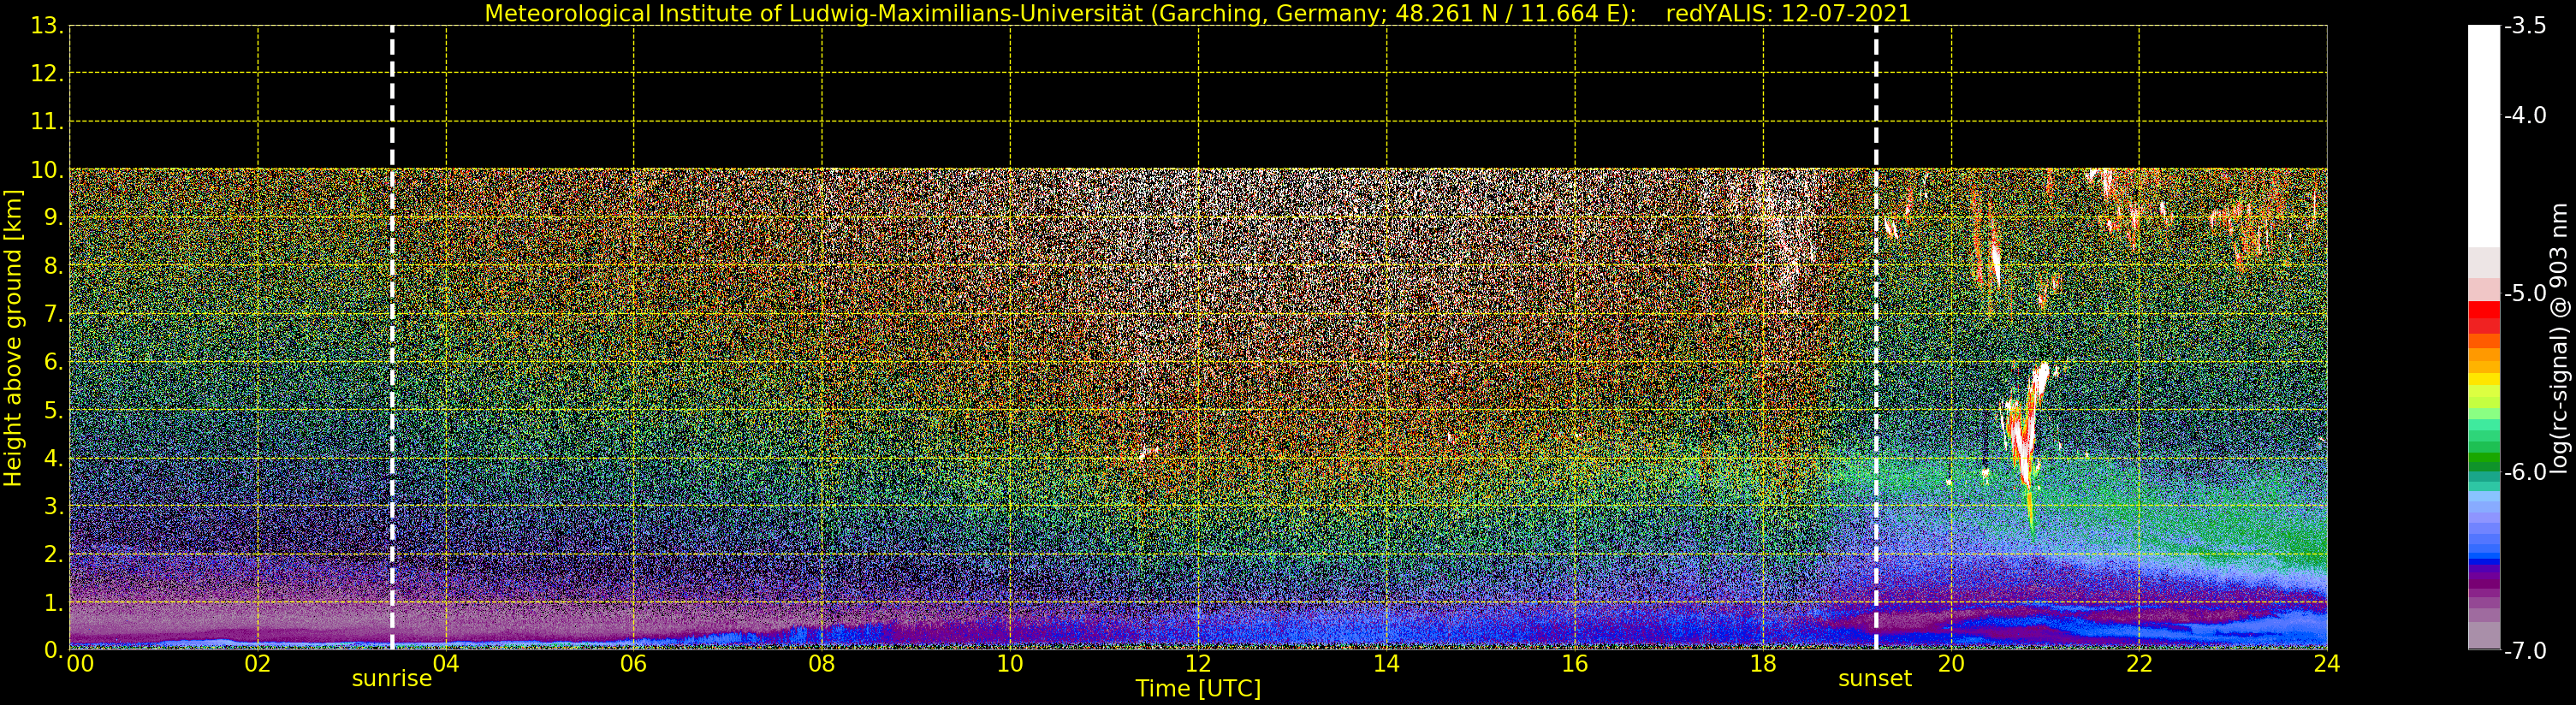Click the "1." tick on the height axis
The image size is (2576, 705).
coord(54,602)
